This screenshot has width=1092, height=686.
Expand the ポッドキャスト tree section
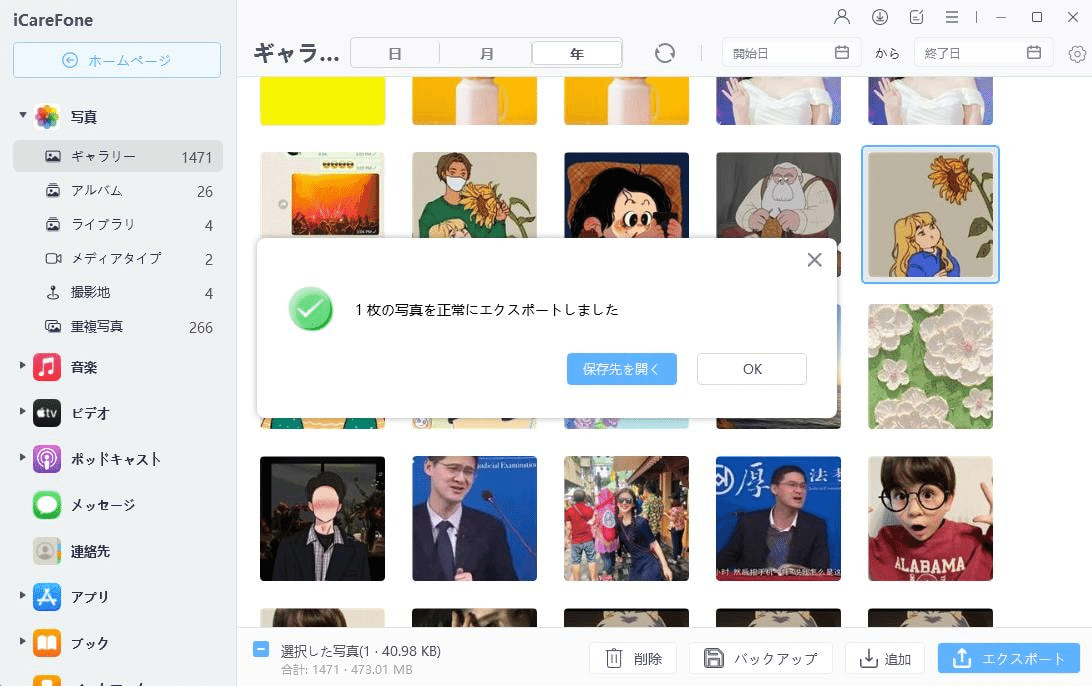[22, 458]
